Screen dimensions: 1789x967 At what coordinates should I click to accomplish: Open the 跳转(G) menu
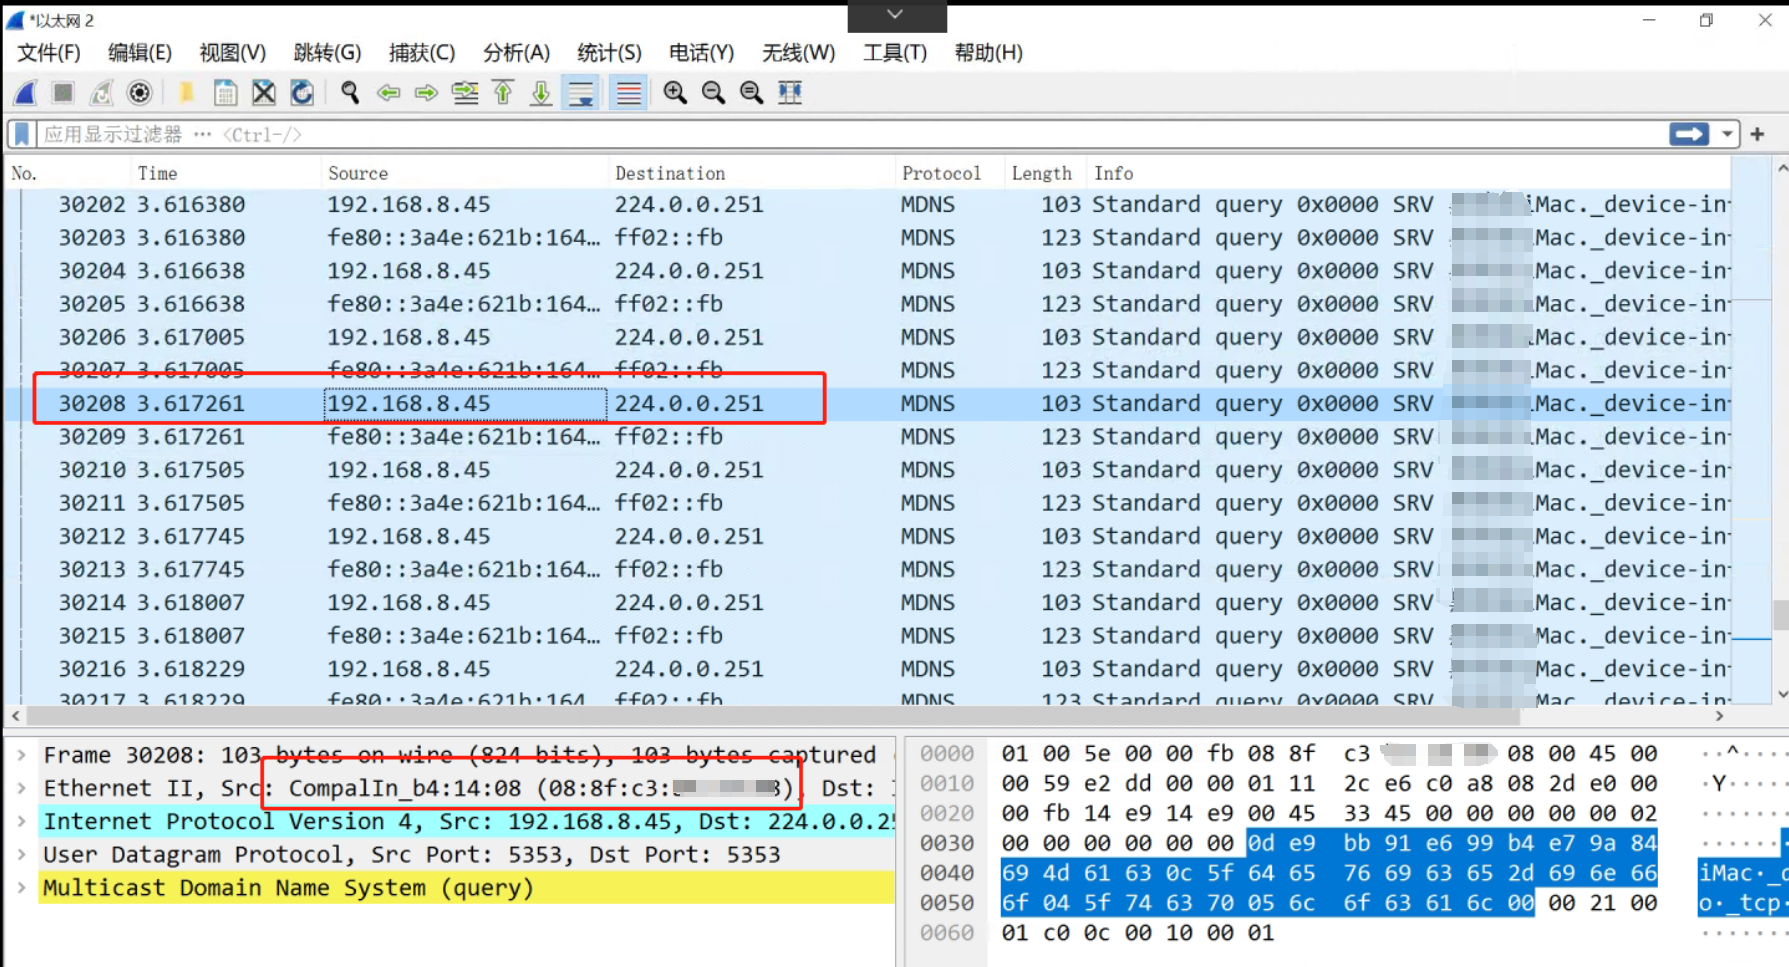(x=327, y=53)
